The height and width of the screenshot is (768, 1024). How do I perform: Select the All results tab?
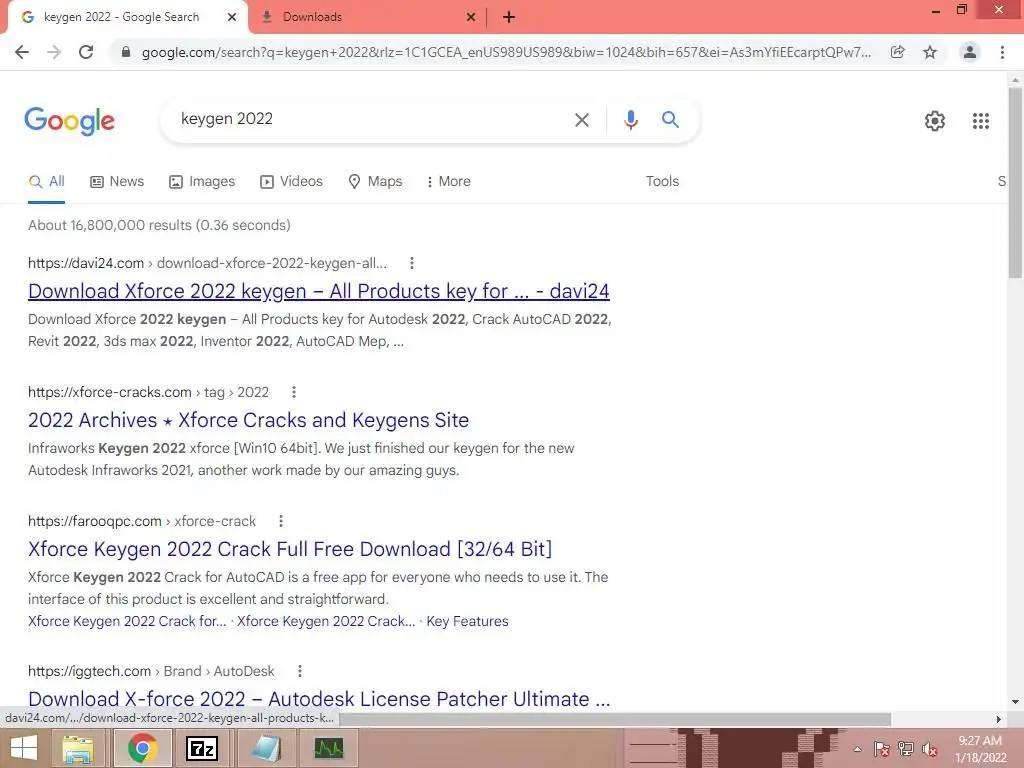46,182
